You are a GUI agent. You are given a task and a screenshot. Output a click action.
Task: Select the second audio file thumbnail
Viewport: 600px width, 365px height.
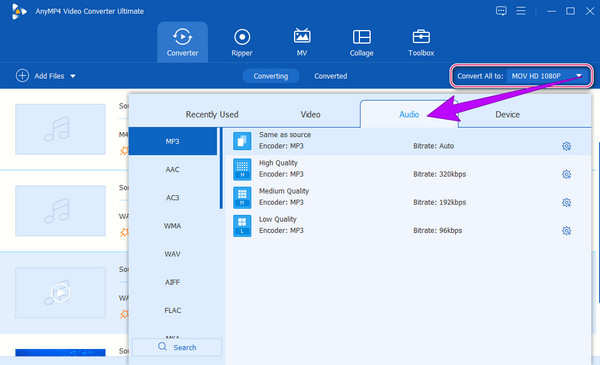60,211
